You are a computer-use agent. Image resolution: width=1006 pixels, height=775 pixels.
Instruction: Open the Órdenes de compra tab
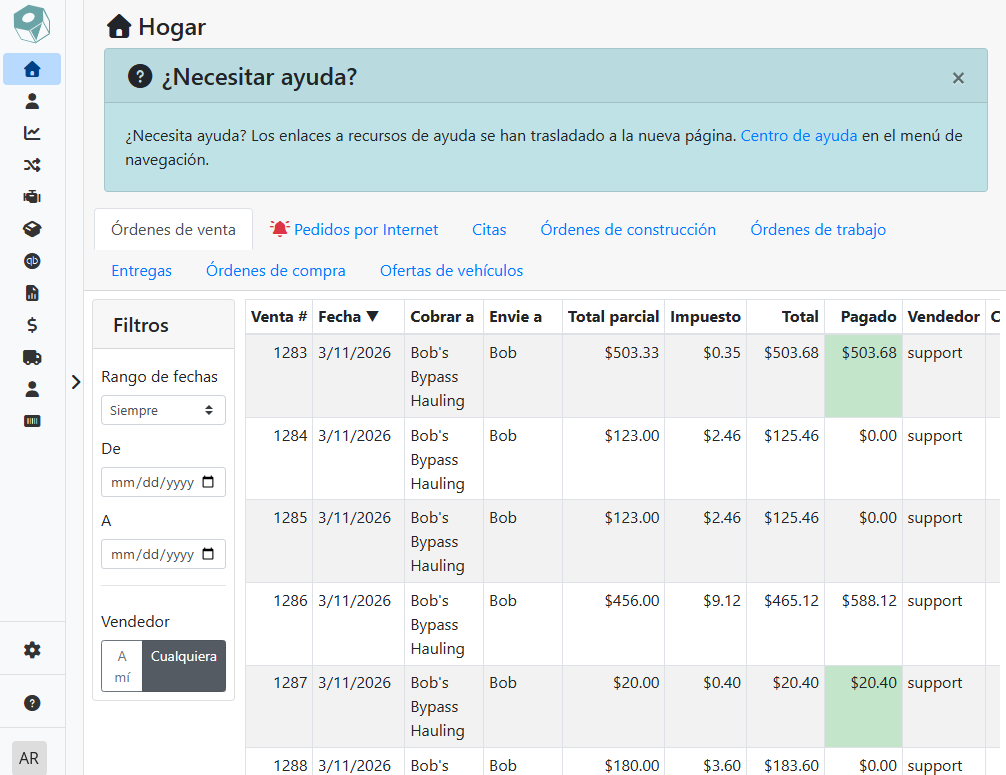click(x=275, y=271)
